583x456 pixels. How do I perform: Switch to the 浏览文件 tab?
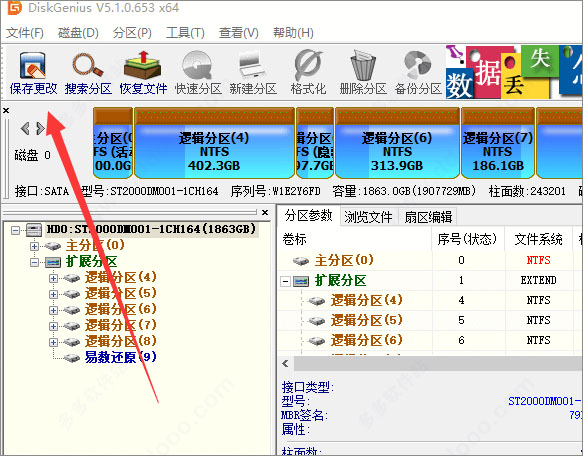(368, 217)
